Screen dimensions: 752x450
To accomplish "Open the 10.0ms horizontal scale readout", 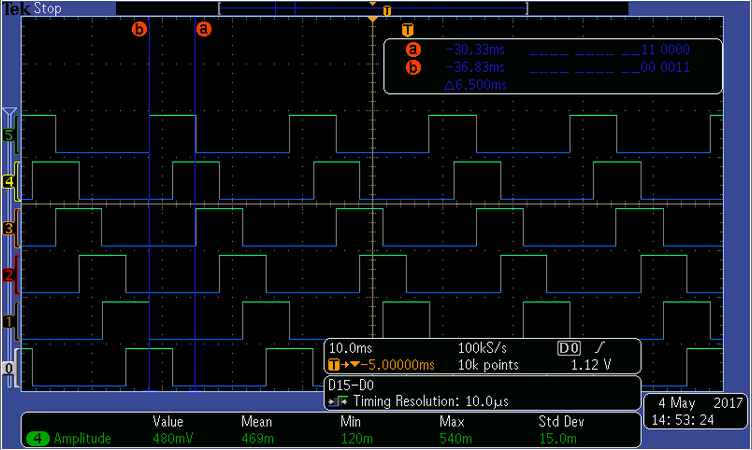I will [350, 348].
